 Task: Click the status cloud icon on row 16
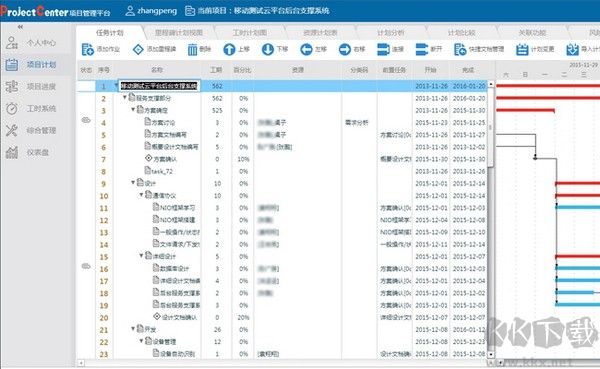pos(86,266)
